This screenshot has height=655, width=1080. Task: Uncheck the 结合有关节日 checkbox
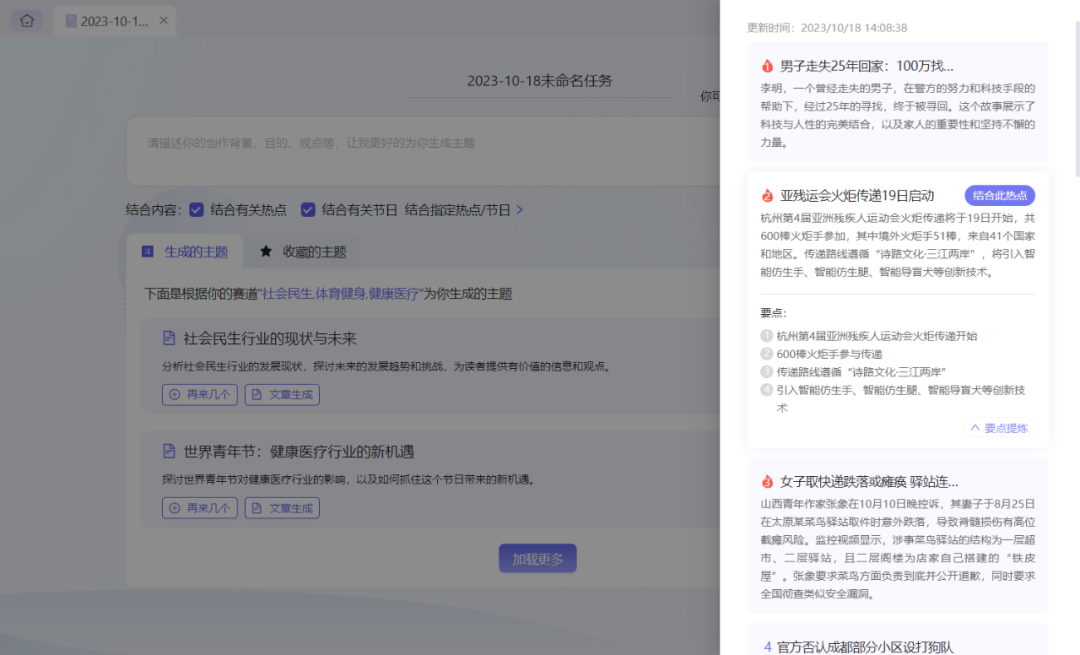(311, 210)
